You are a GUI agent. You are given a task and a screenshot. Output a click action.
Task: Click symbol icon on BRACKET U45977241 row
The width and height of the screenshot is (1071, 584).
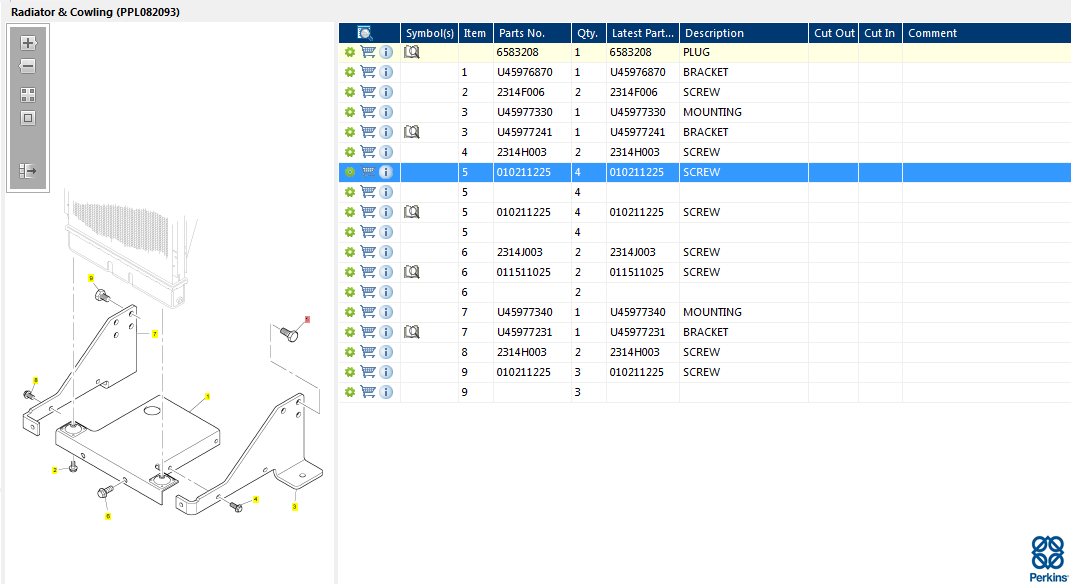click(x=411, y=132)
